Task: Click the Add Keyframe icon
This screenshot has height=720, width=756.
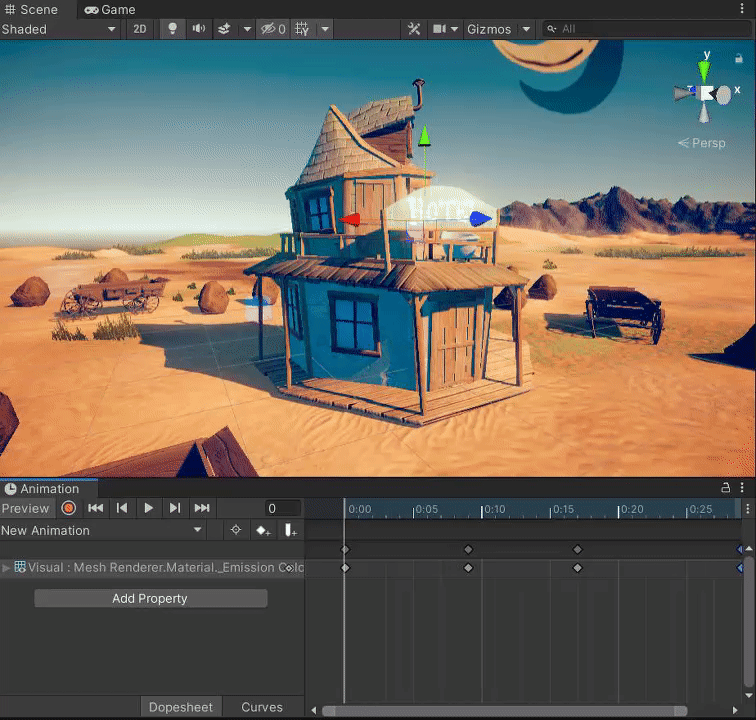Action: pos(263,531)
